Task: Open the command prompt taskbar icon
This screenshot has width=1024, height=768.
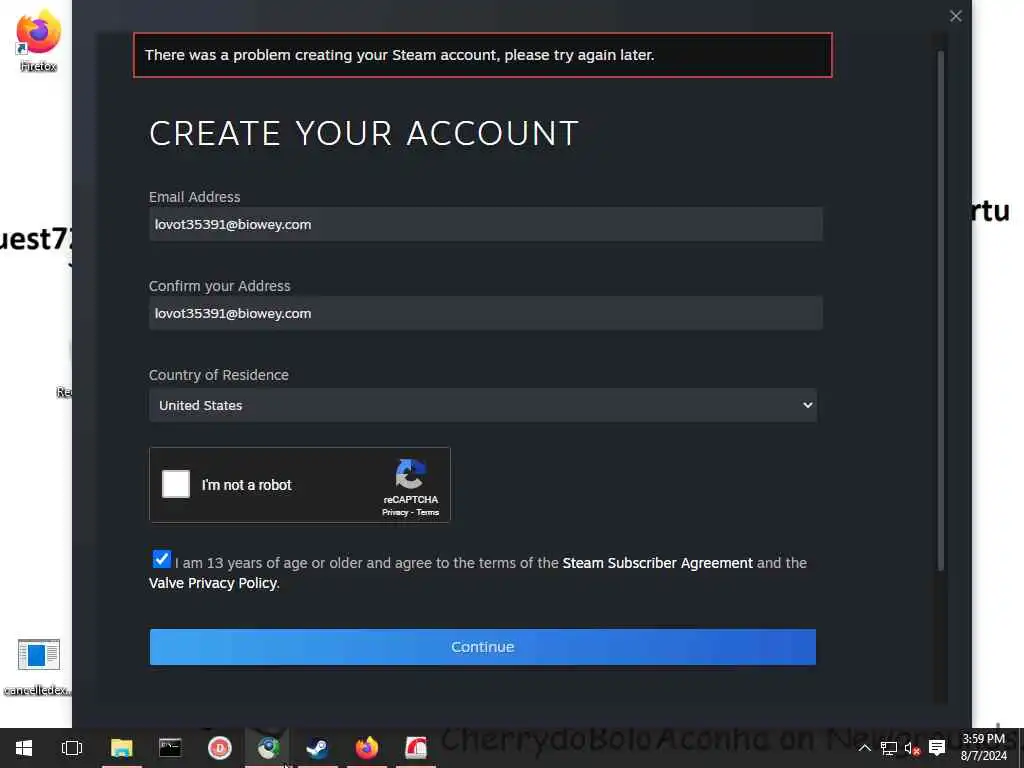Action: pos(170,748)
